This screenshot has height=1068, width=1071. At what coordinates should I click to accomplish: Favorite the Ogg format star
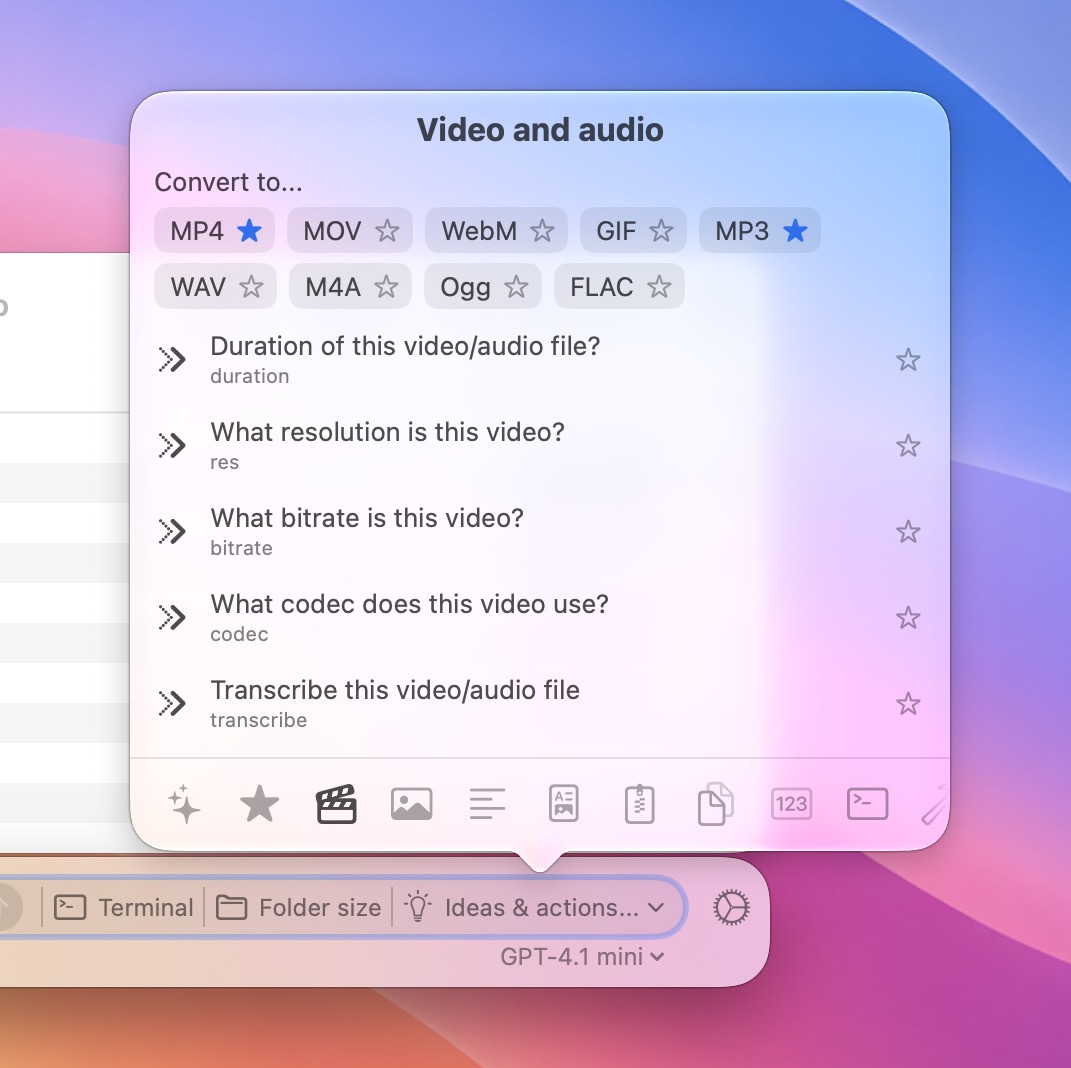(x=516, y=287)
